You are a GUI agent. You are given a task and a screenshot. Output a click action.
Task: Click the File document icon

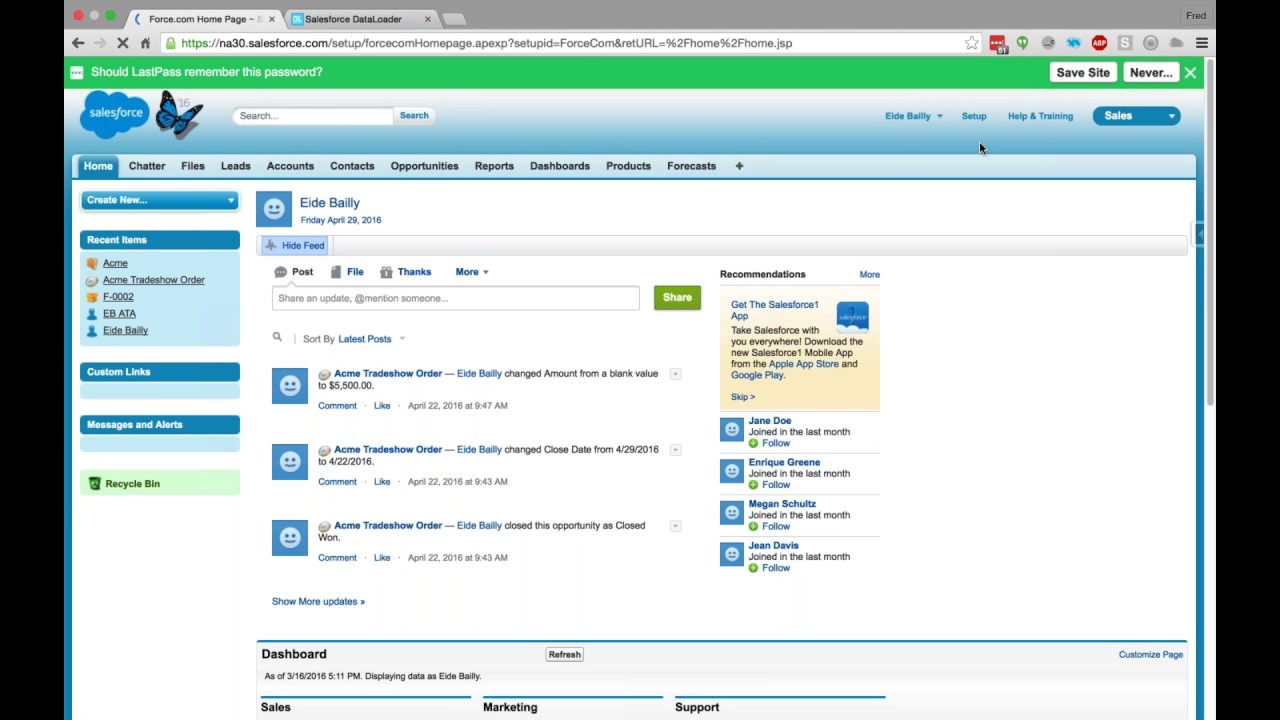coord(336,272)
